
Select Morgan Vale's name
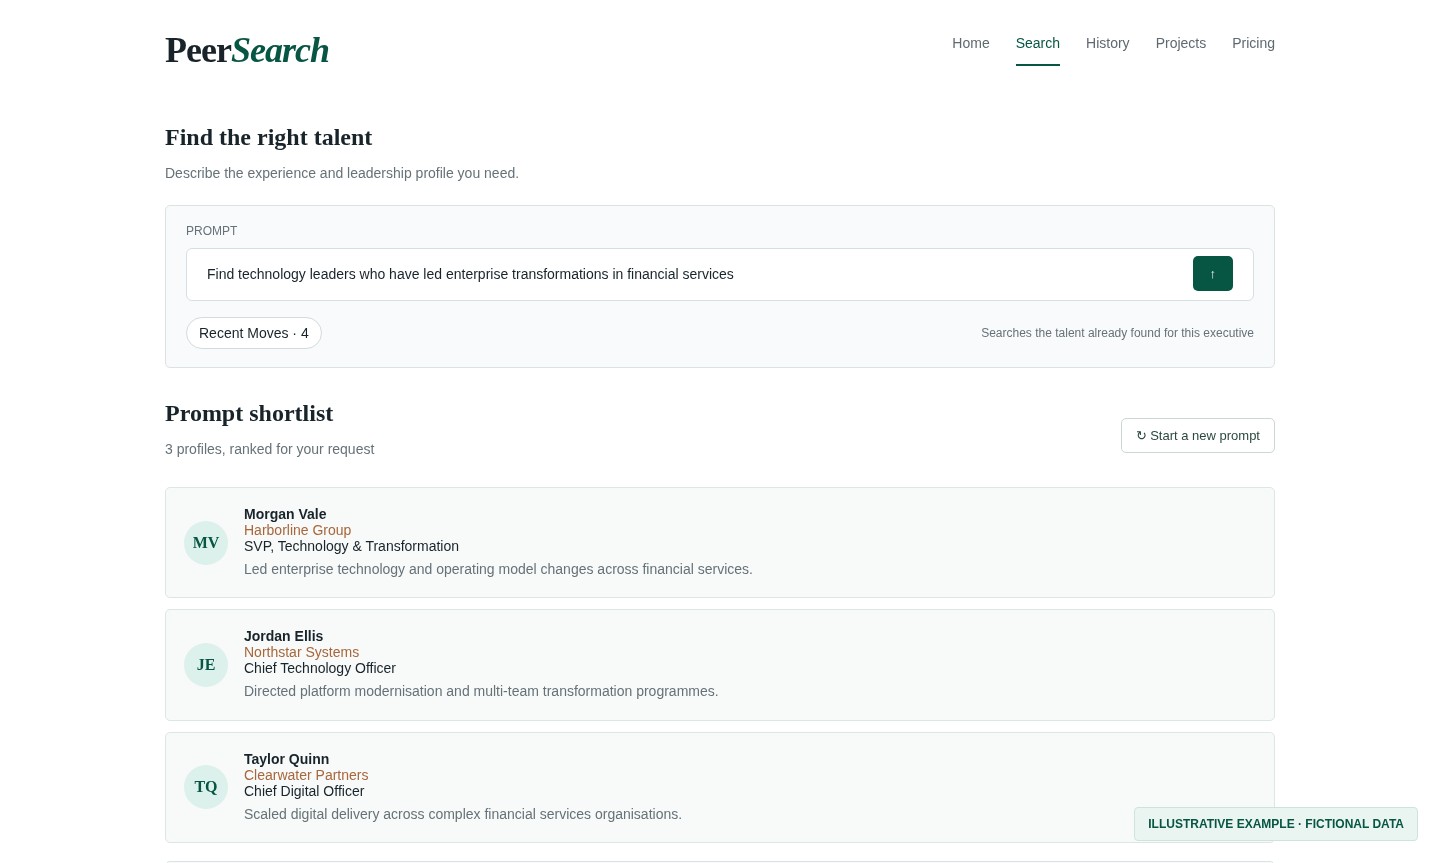(285, 514)
